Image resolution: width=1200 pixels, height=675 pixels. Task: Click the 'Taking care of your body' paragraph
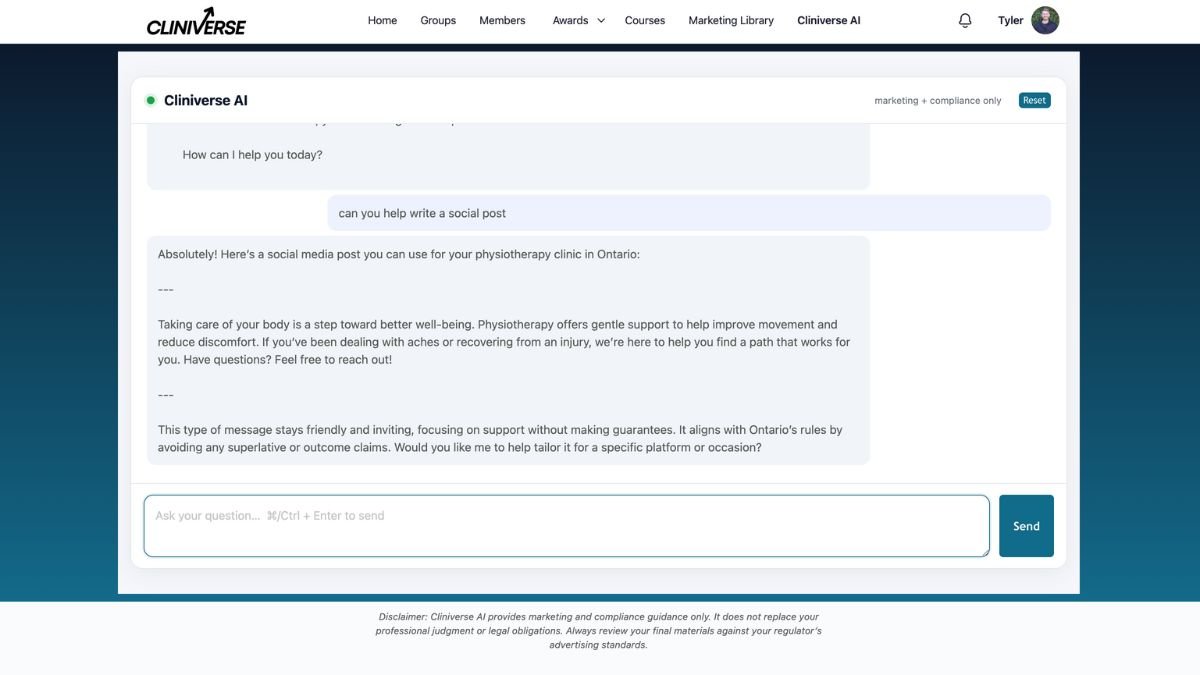pyautogui.click(x=504, y=342)
